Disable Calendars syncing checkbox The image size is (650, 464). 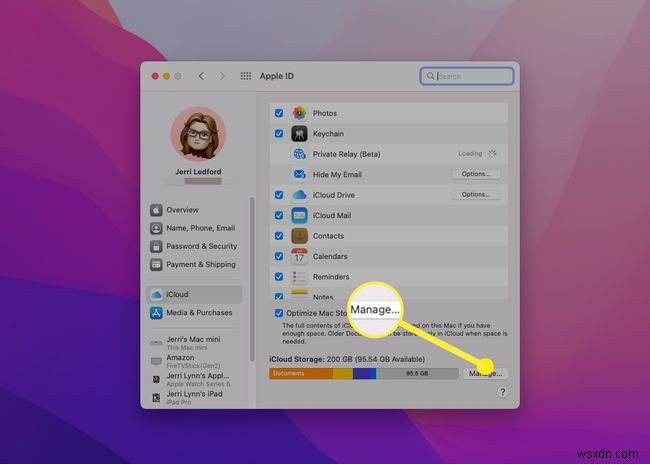[x=279, y=256]
